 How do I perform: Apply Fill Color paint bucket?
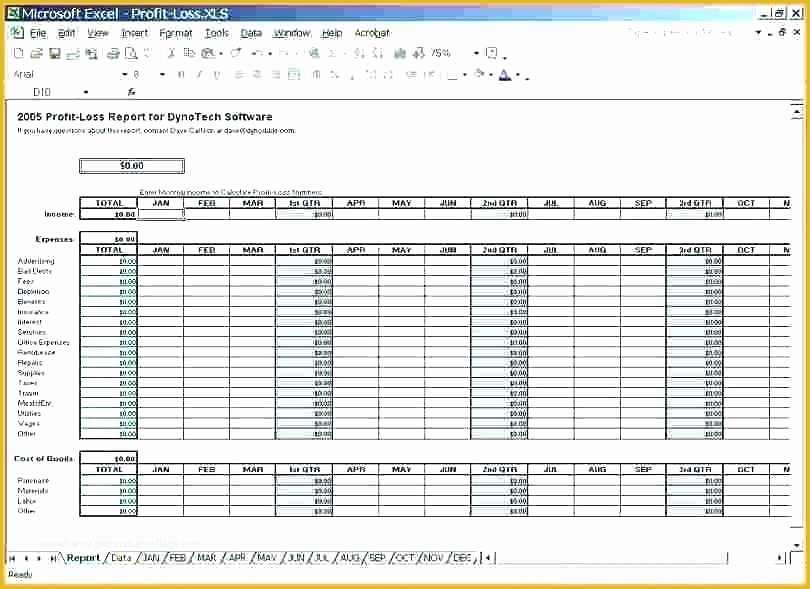tap(479, 75)
